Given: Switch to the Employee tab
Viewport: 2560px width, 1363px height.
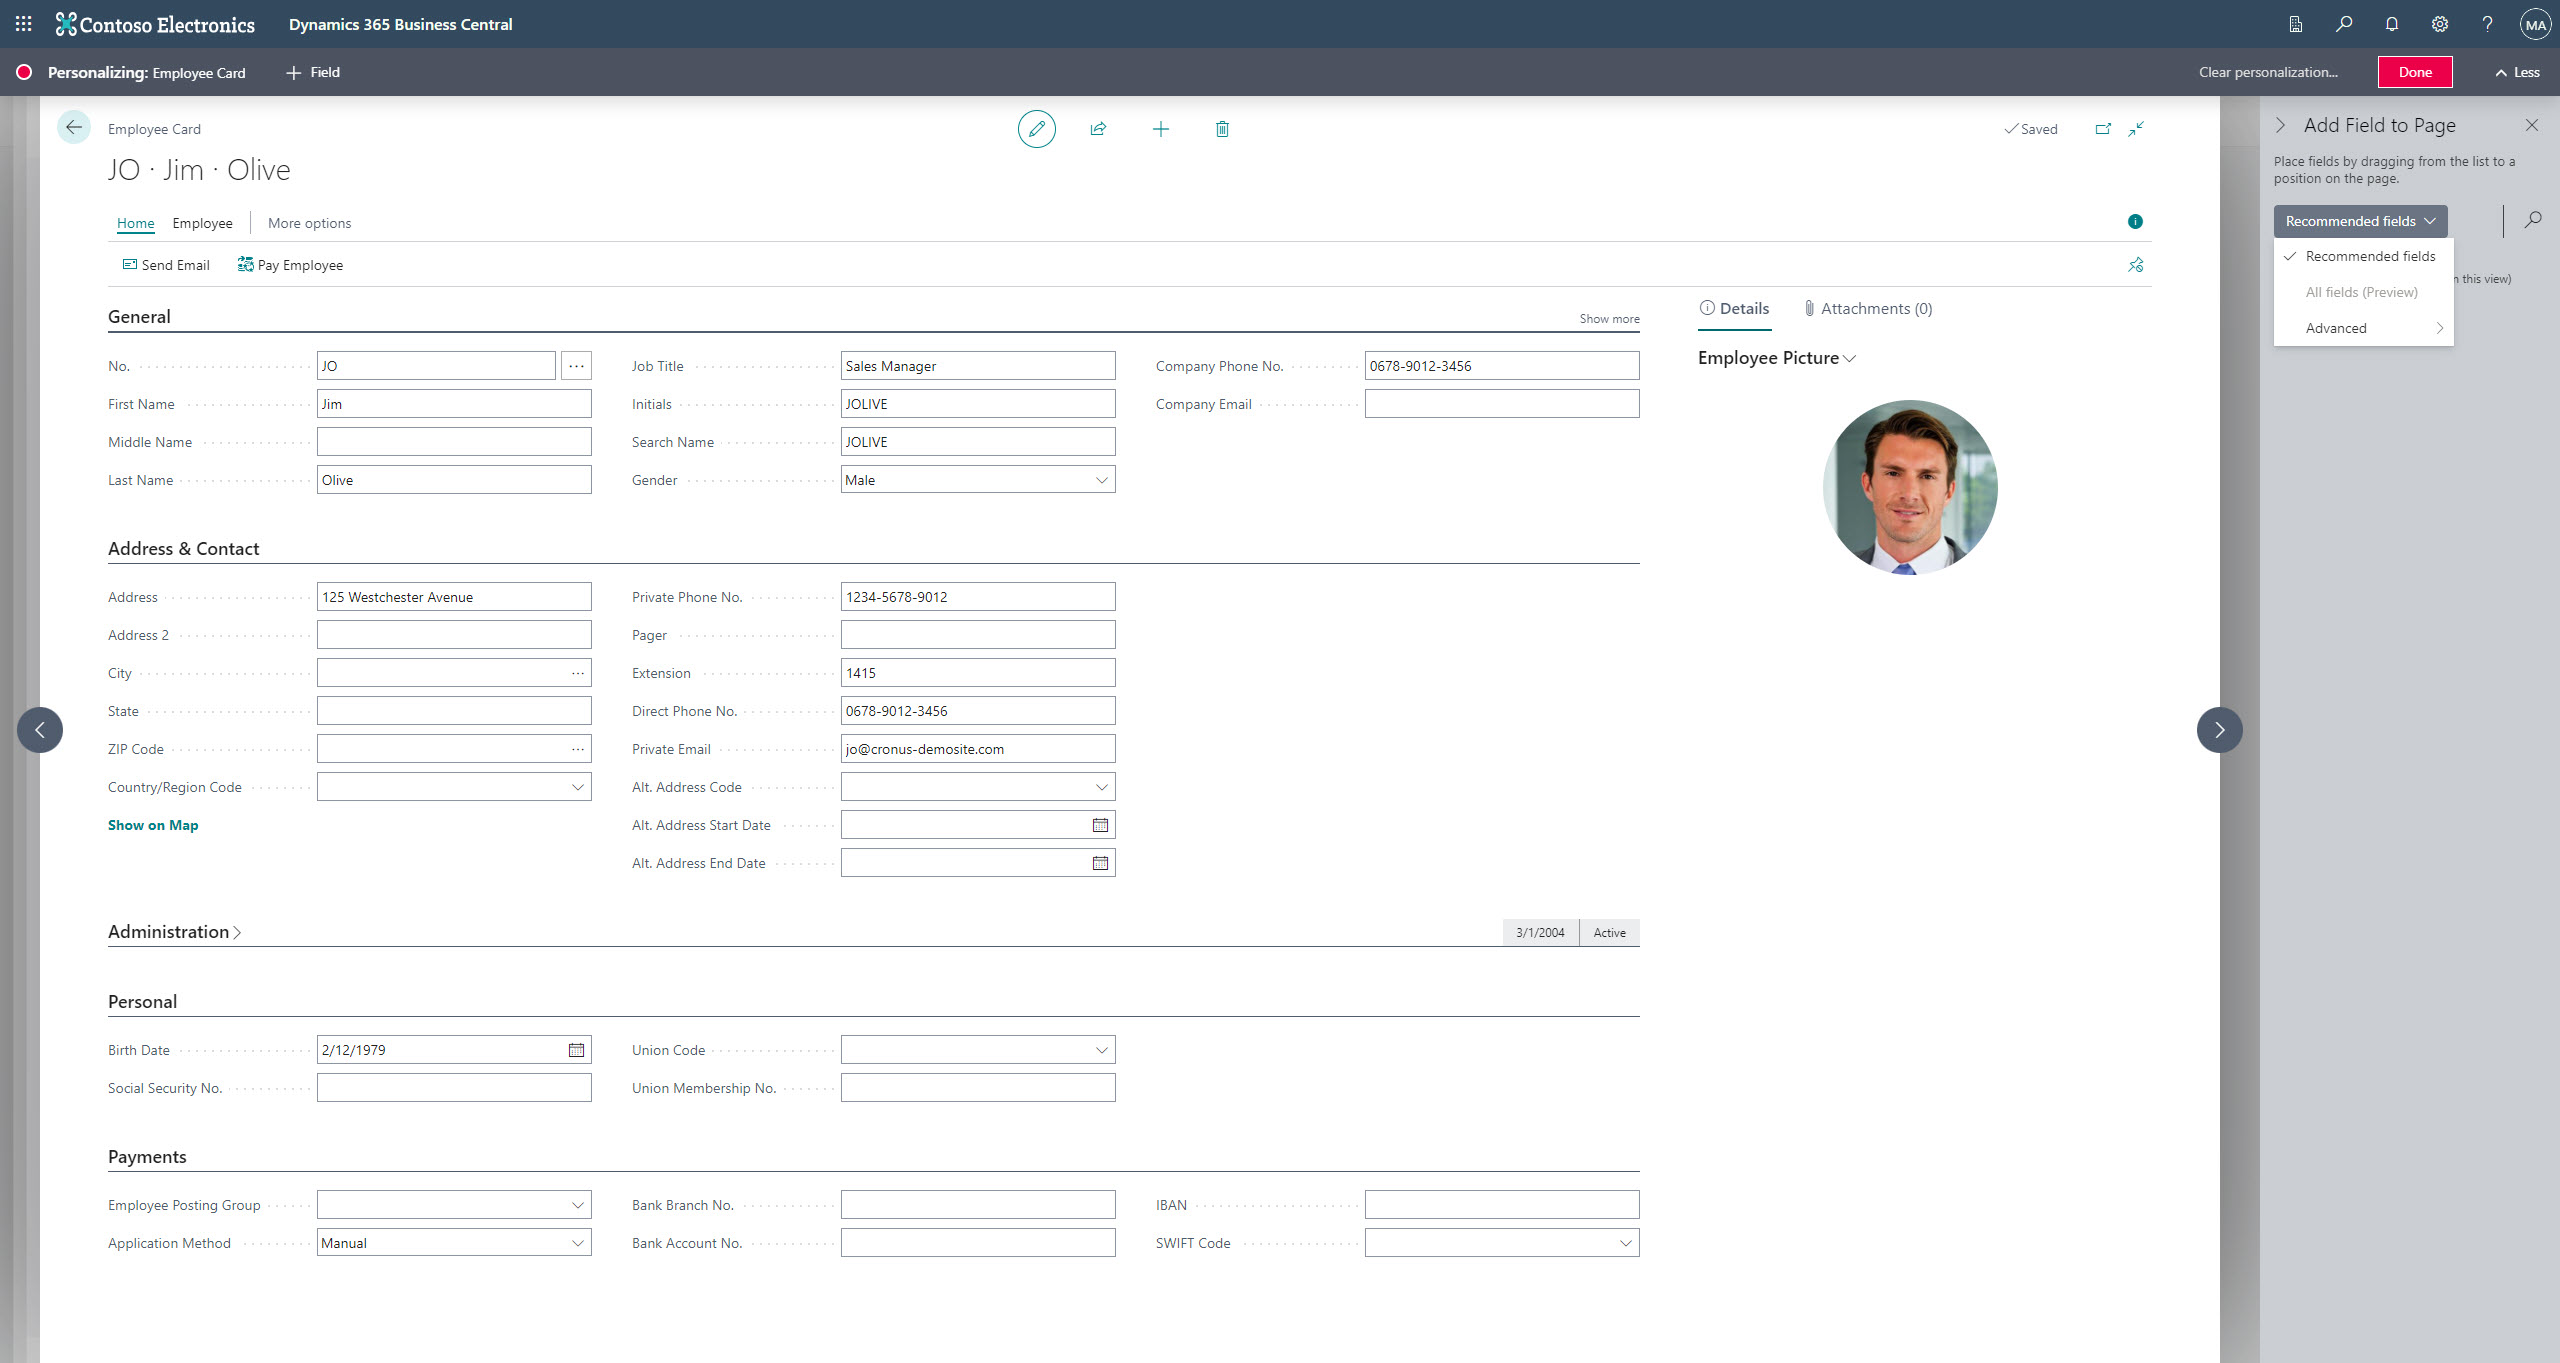Looking at the screenshot, I should tap(202, 223).
